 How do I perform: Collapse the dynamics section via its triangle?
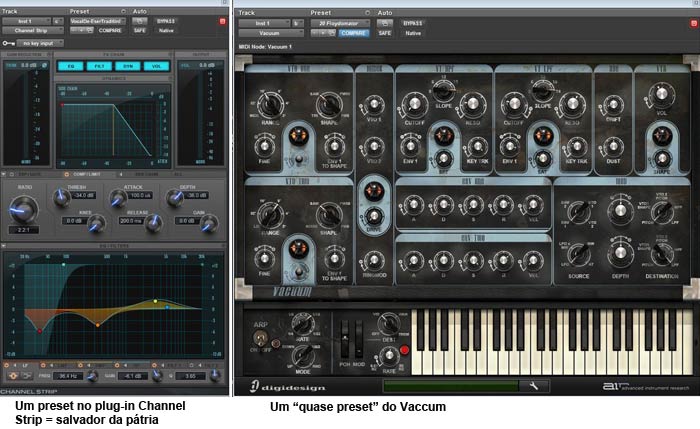[x=4, y=174]
